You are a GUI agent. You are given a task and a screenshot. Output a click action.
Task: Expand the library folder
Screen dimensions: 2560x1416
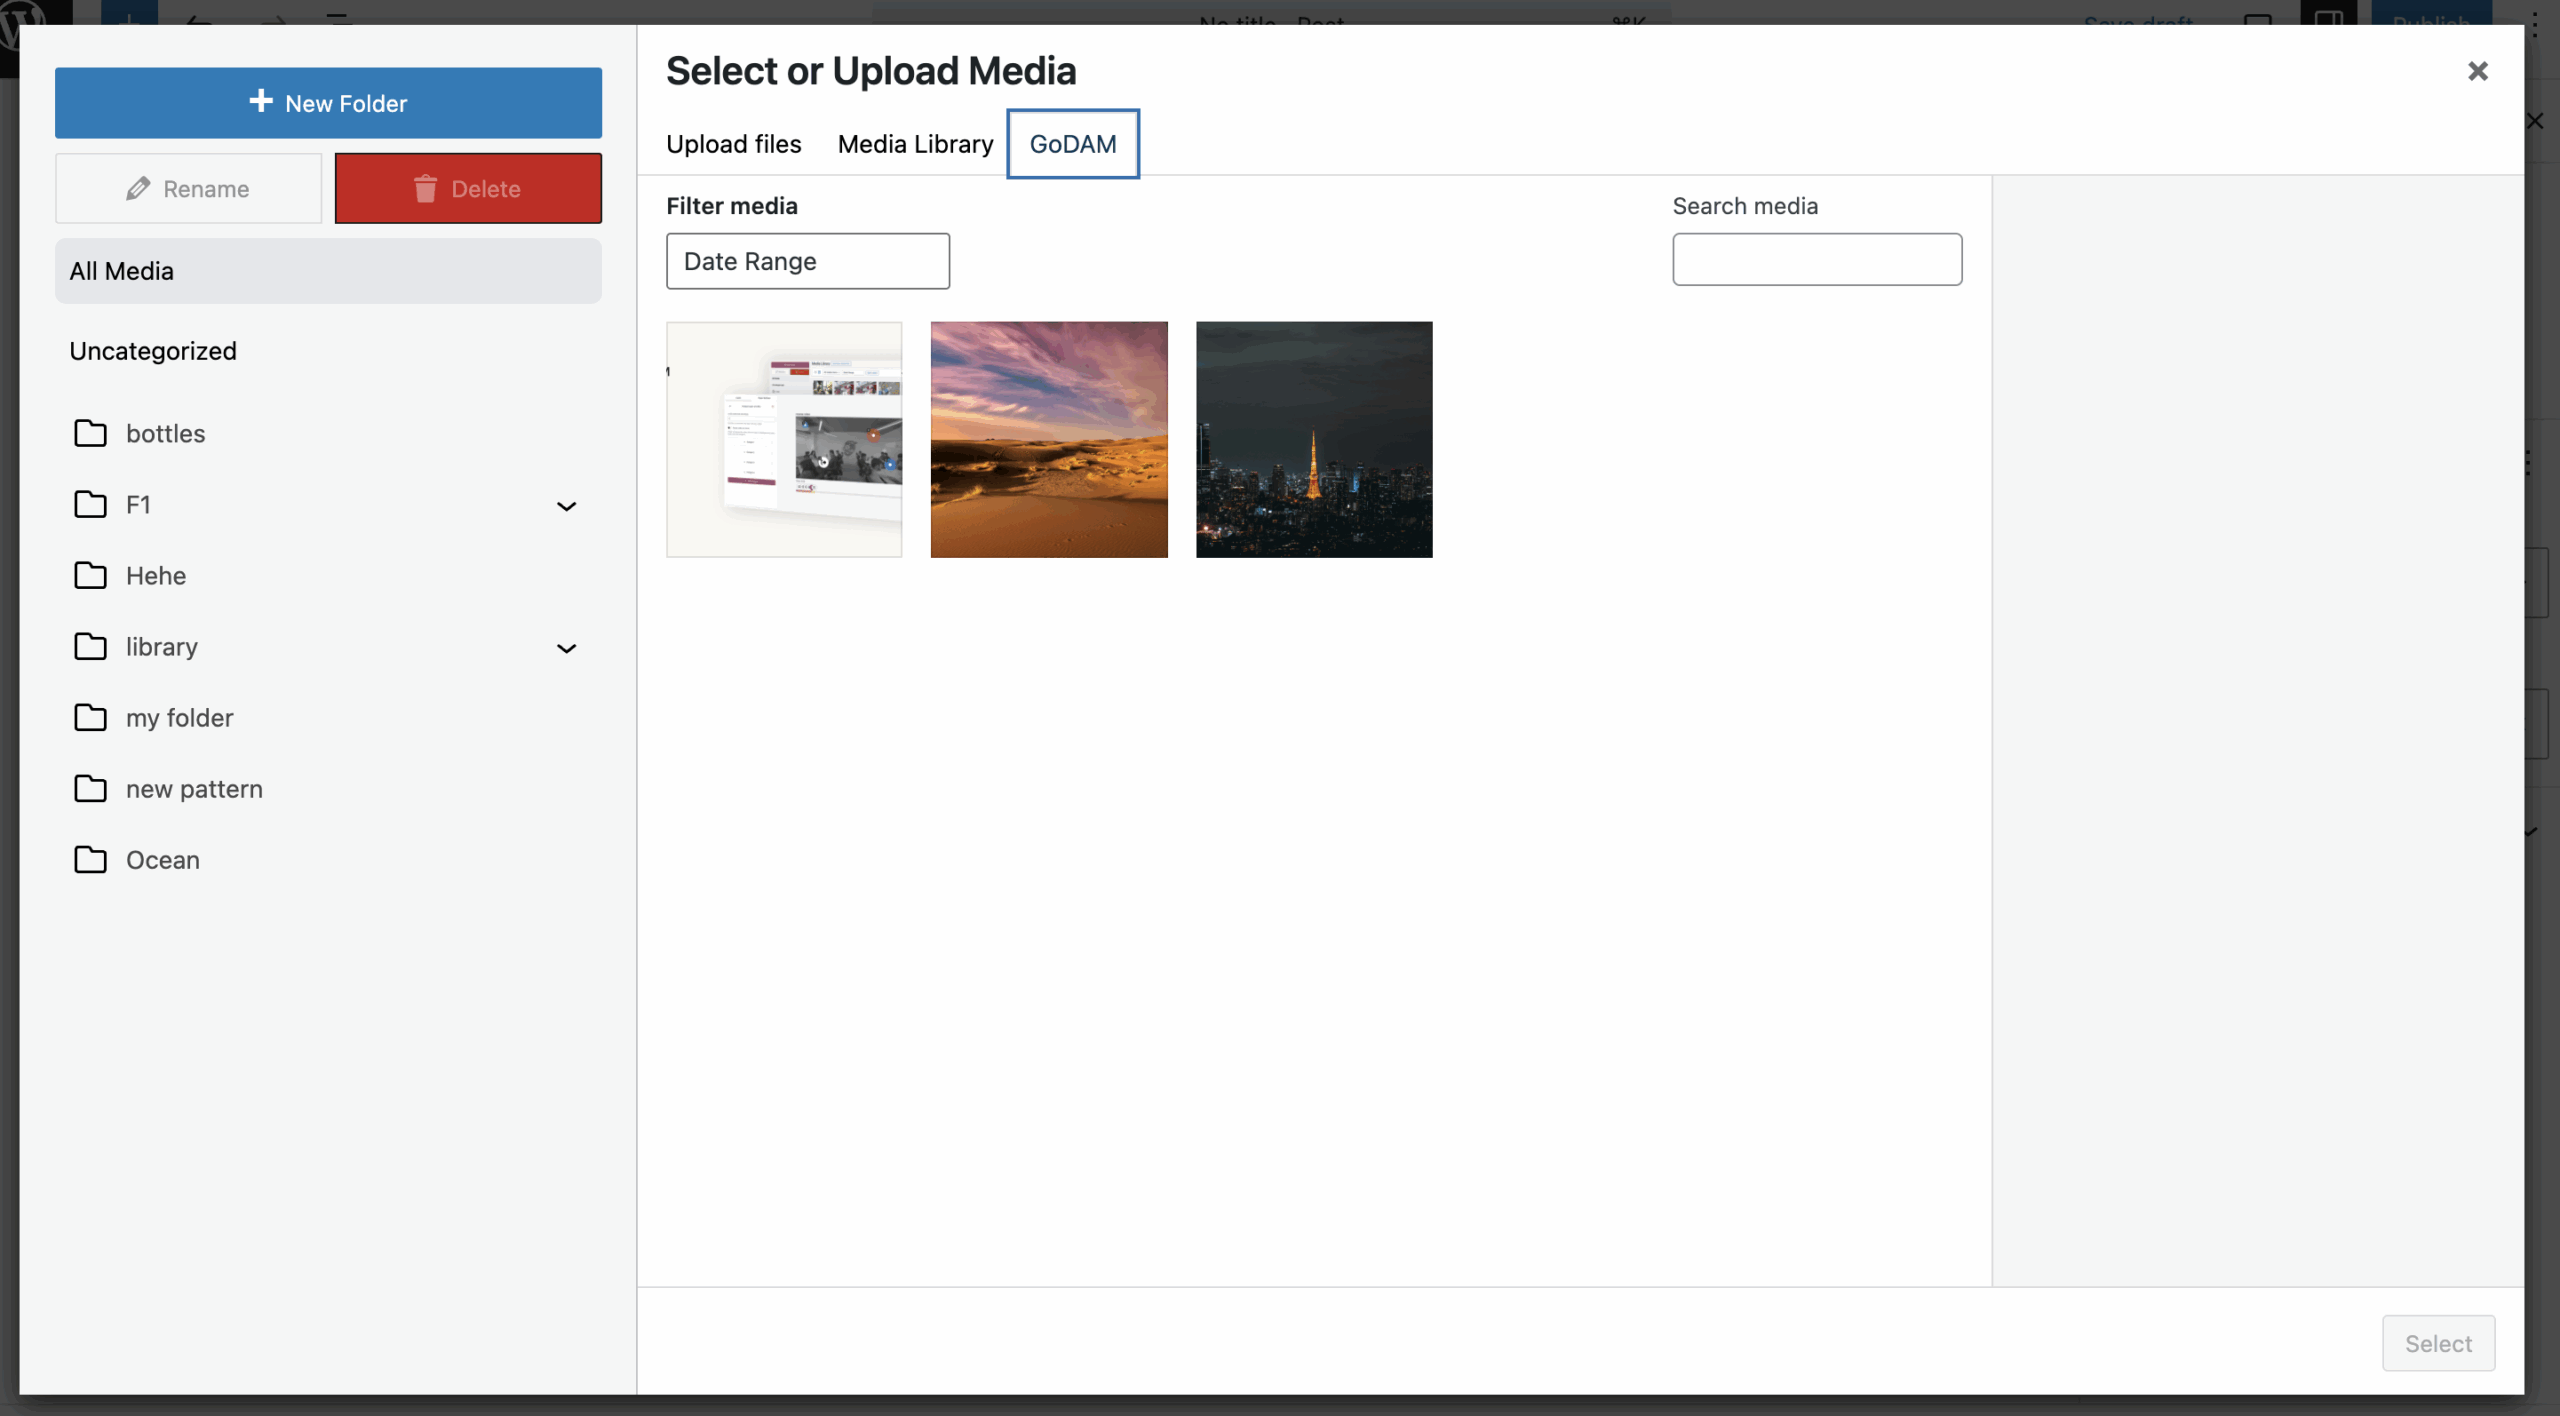(566, 647)
